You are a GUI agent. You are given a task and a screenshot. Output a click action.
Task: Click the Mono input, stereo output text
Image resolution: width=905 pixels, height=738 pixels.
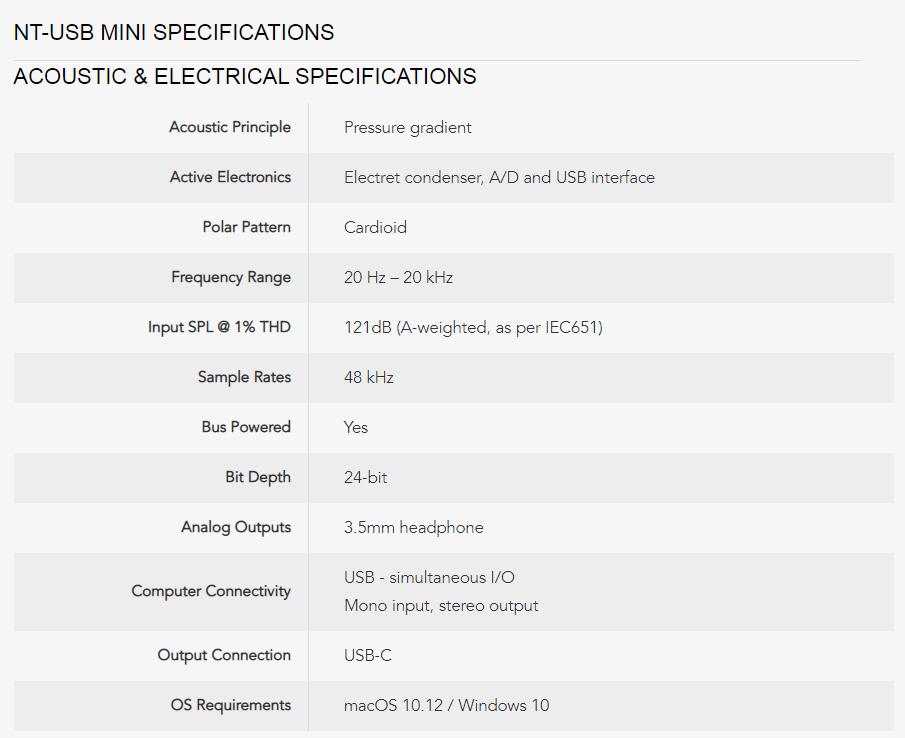pos(441,605)
